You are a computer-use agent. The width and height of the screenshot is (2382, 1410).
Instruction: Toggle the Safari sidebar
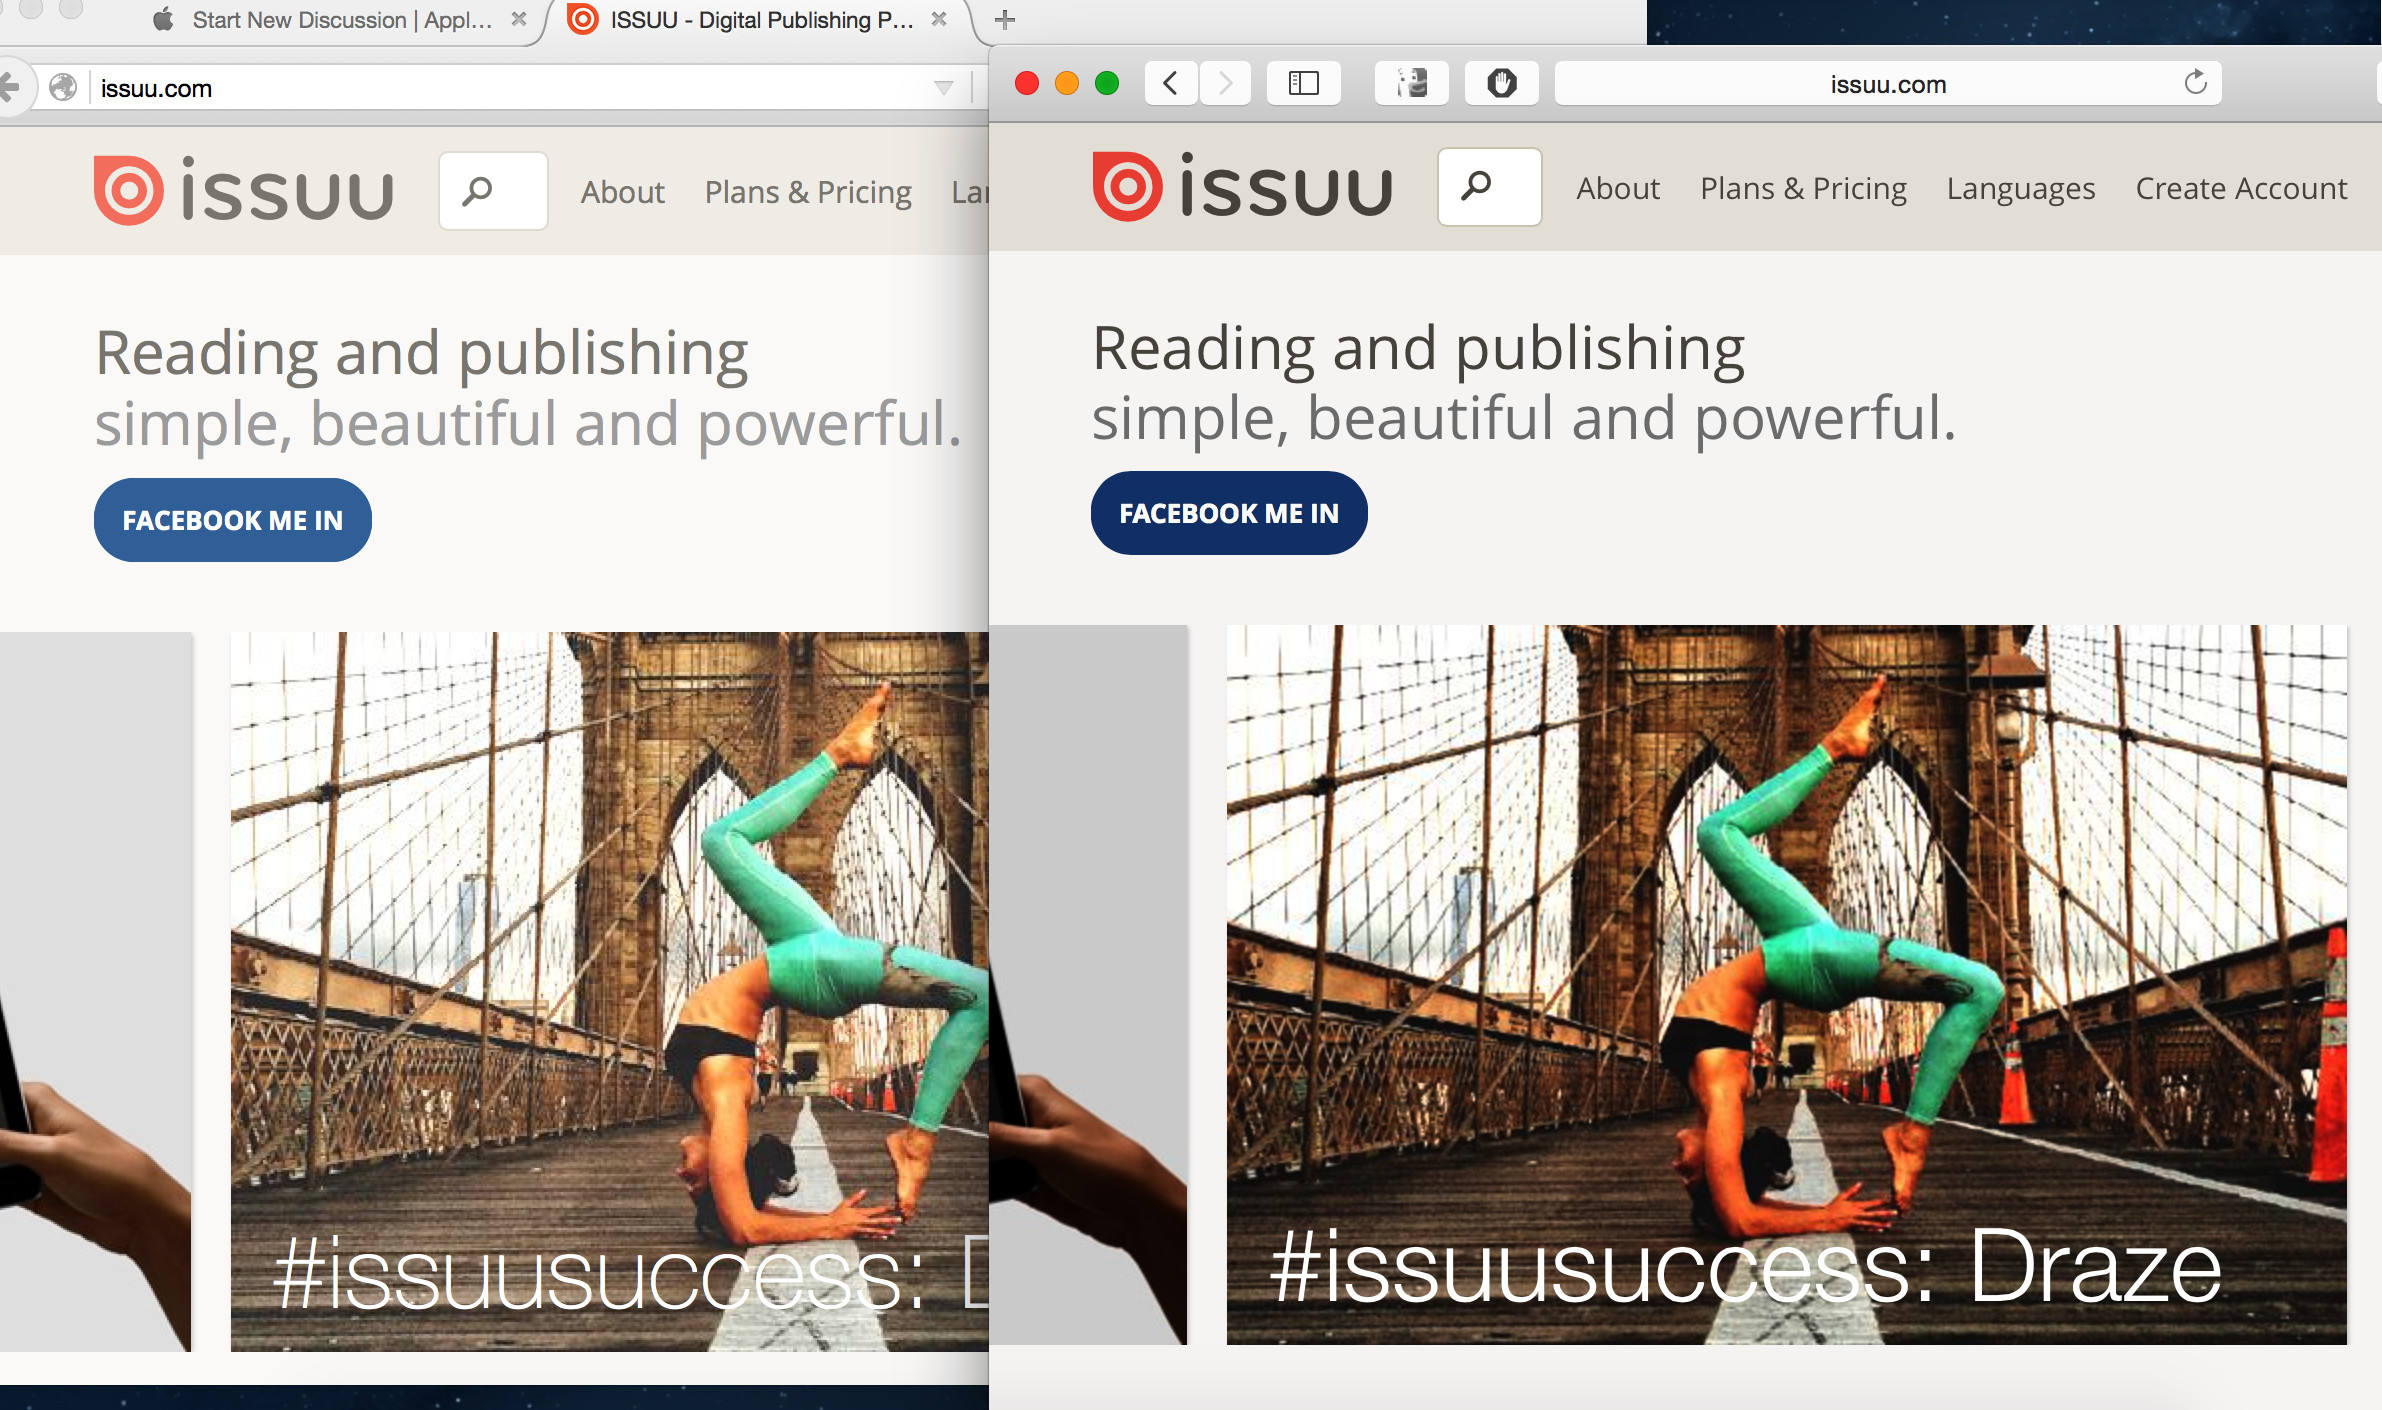[1303, 83]
